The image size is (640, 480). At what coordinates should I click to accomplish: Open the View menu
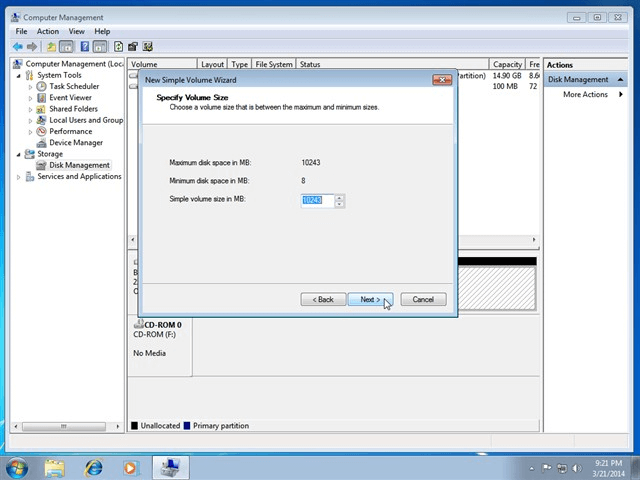pos(76,31)
